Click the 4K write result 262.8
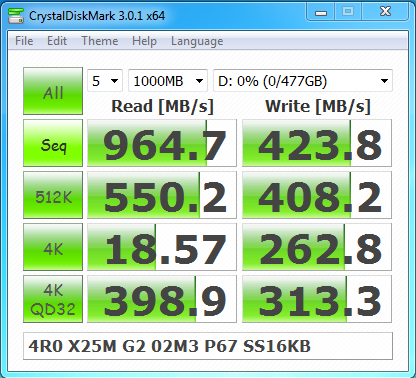The height and width of the screenshot is (378, 416). (317, 247)
